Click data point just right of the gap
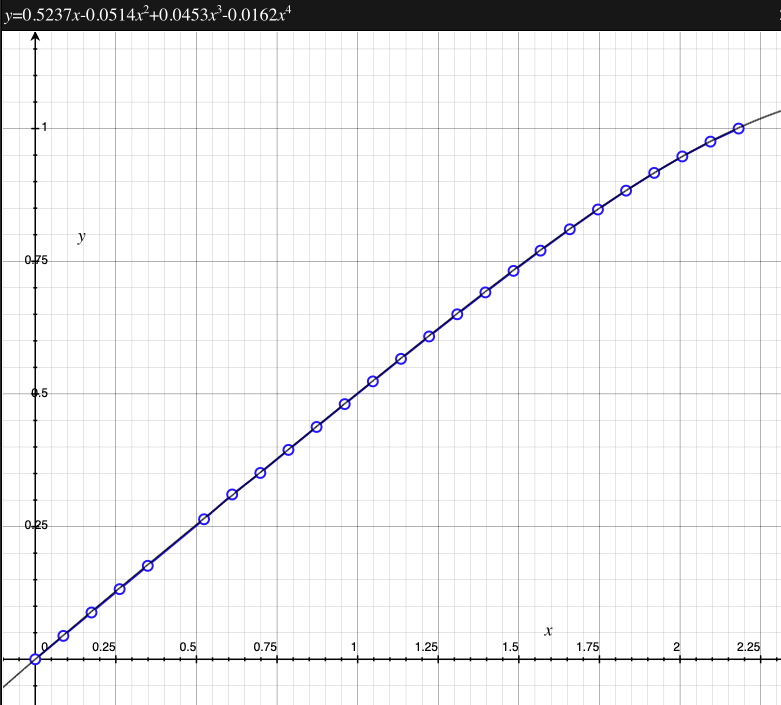Viewport: 781px width, 705px height. click(204, 519)
